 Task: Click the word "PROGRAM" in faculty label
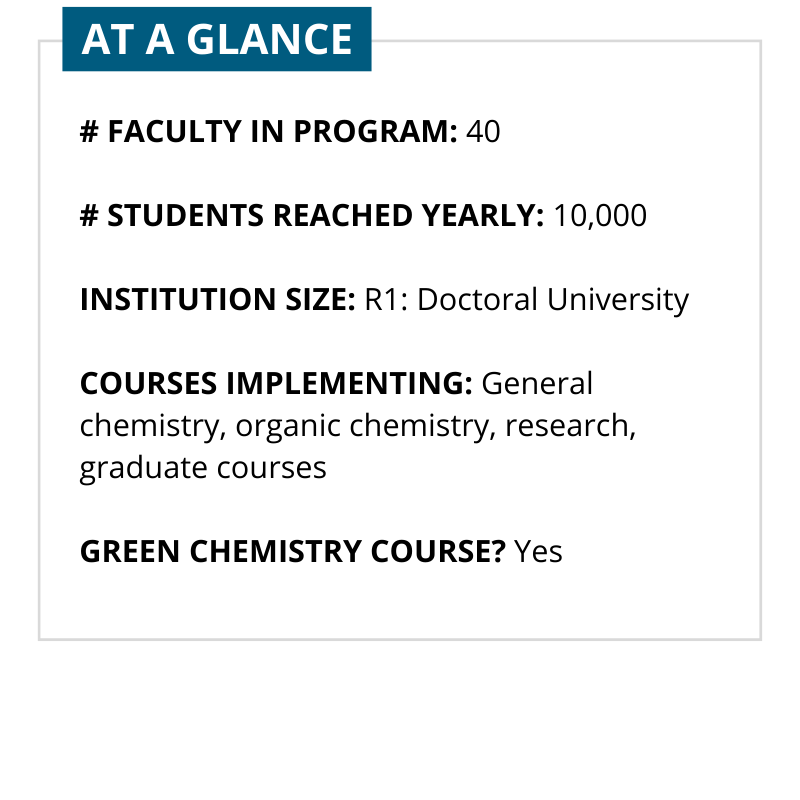point(386,131)
